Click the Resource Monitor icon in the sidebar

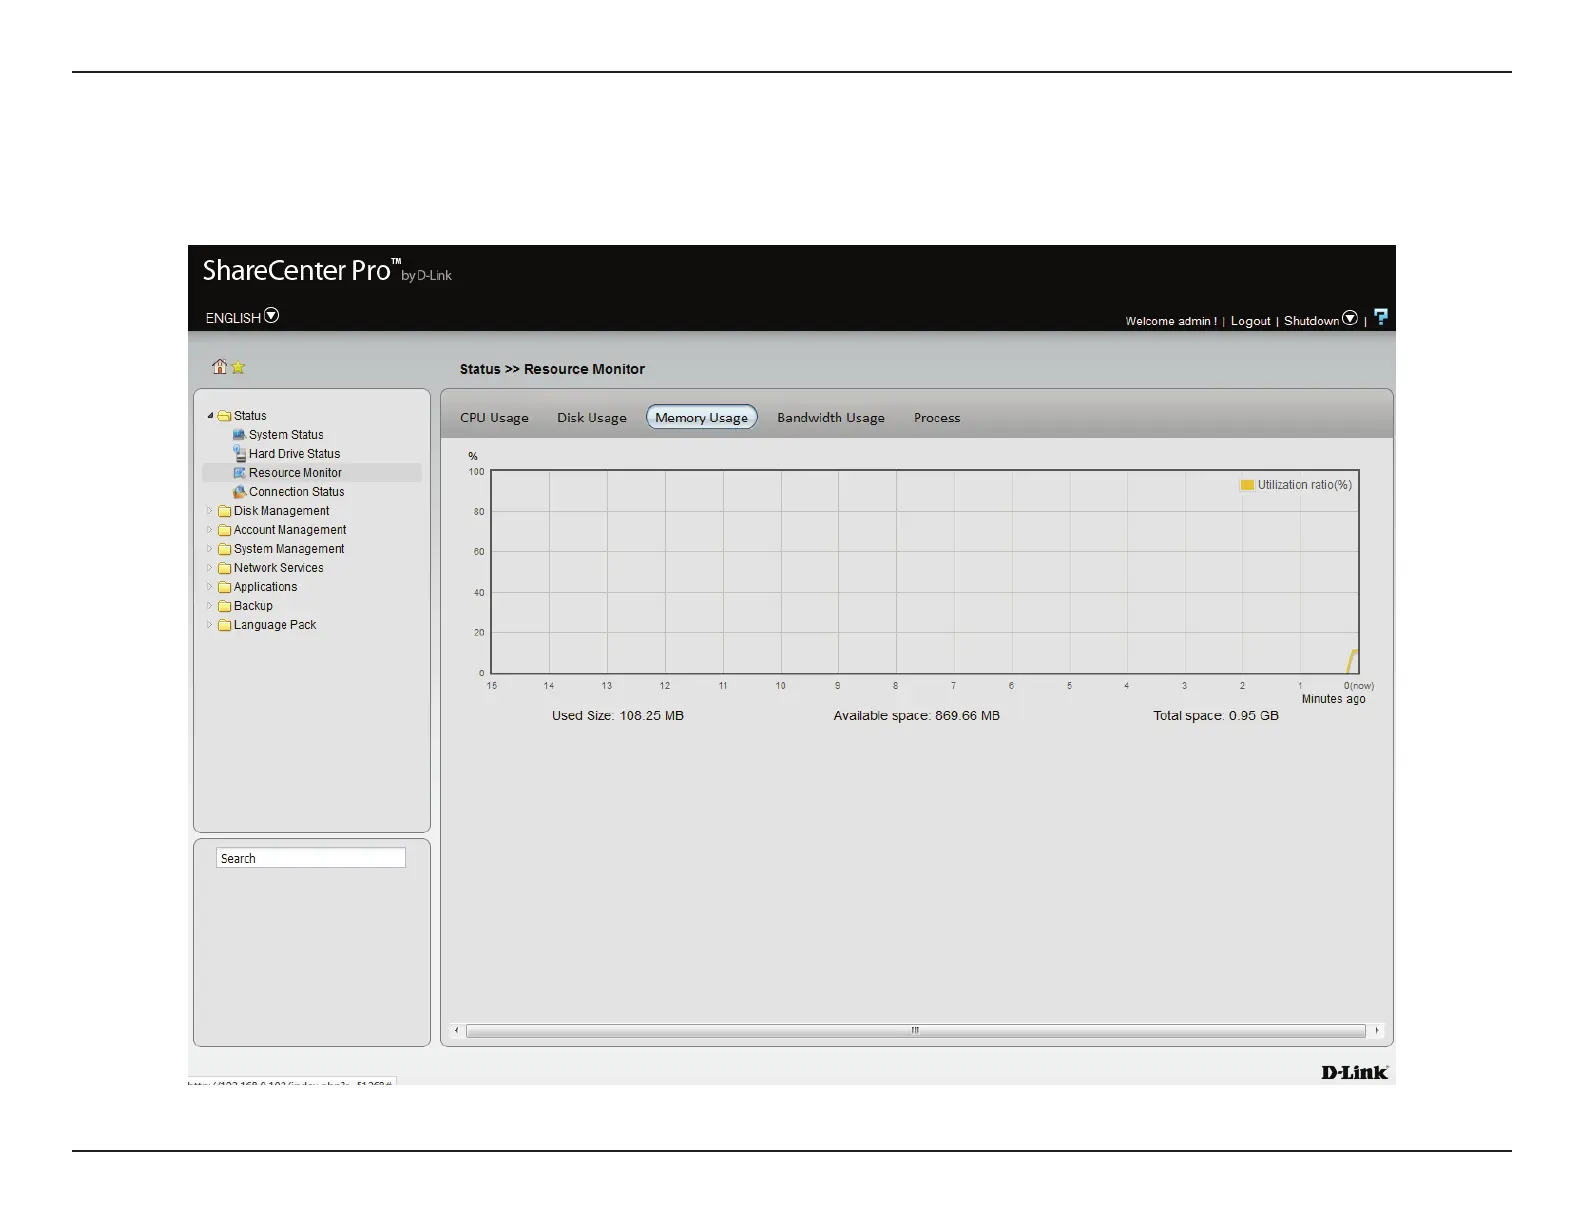[239, 473]
